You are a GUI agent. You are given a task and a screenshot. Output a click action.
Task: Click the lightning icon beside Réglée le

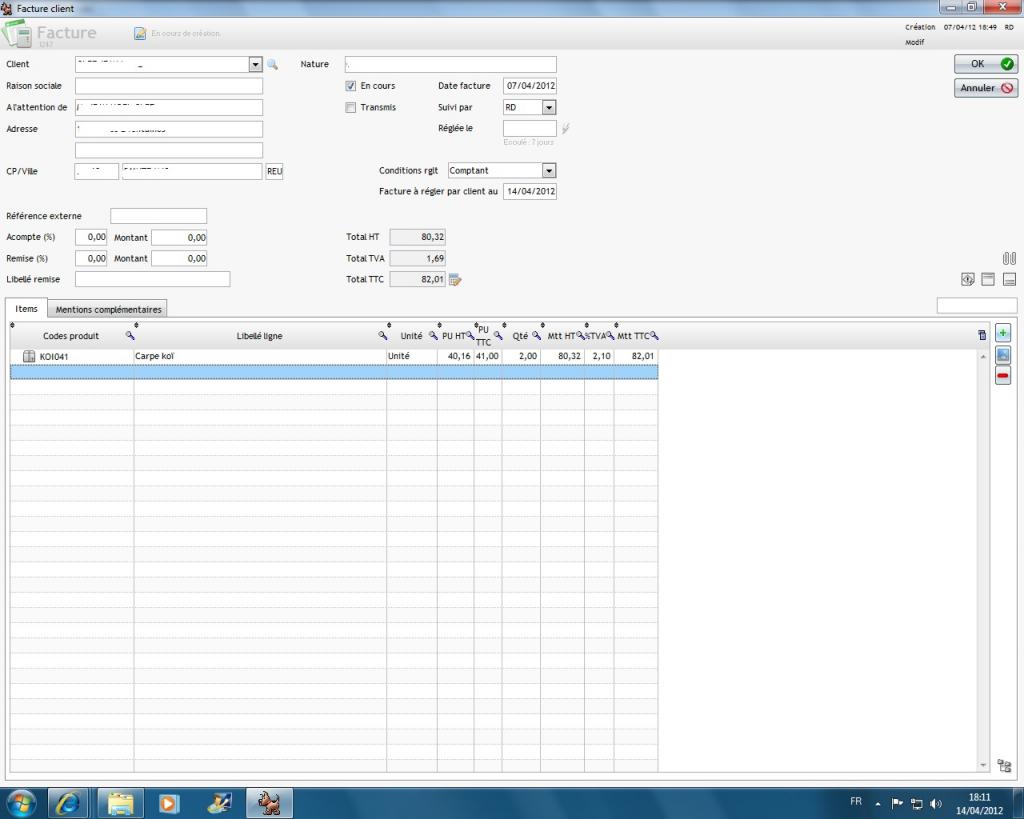pos(565,128)
